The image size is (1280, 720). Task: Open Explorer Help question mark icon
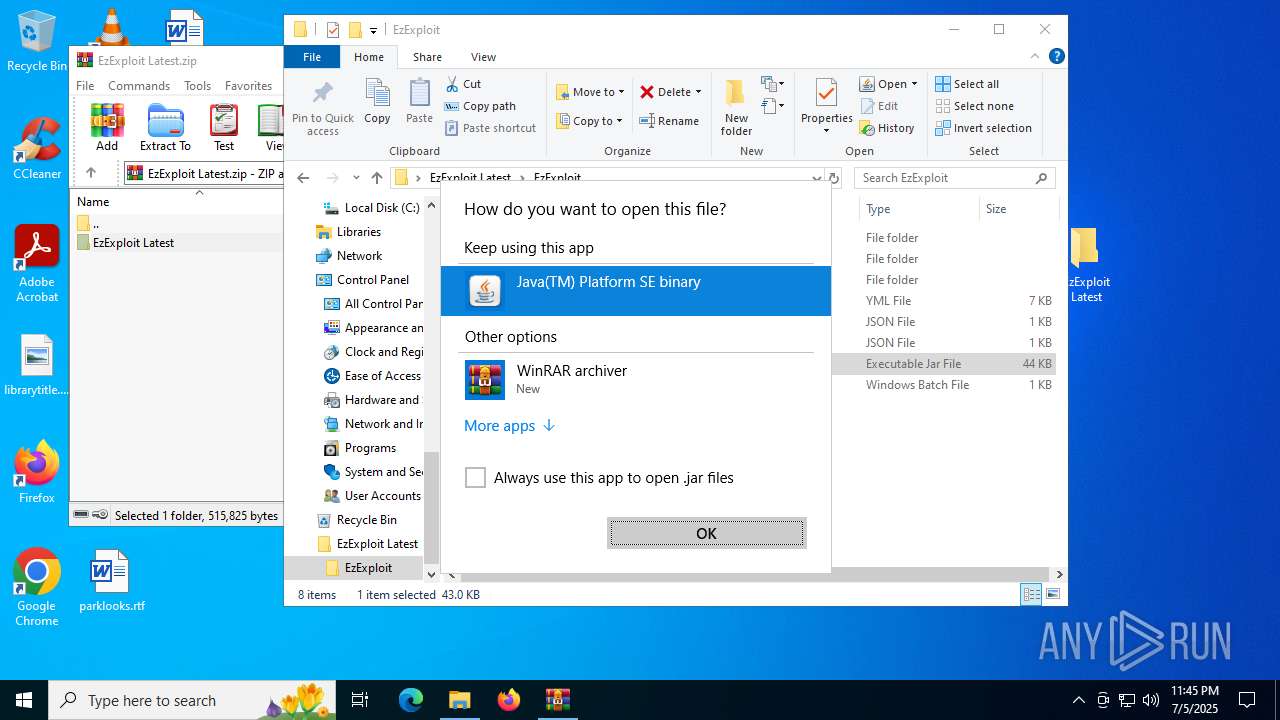tap(1056, 56)
